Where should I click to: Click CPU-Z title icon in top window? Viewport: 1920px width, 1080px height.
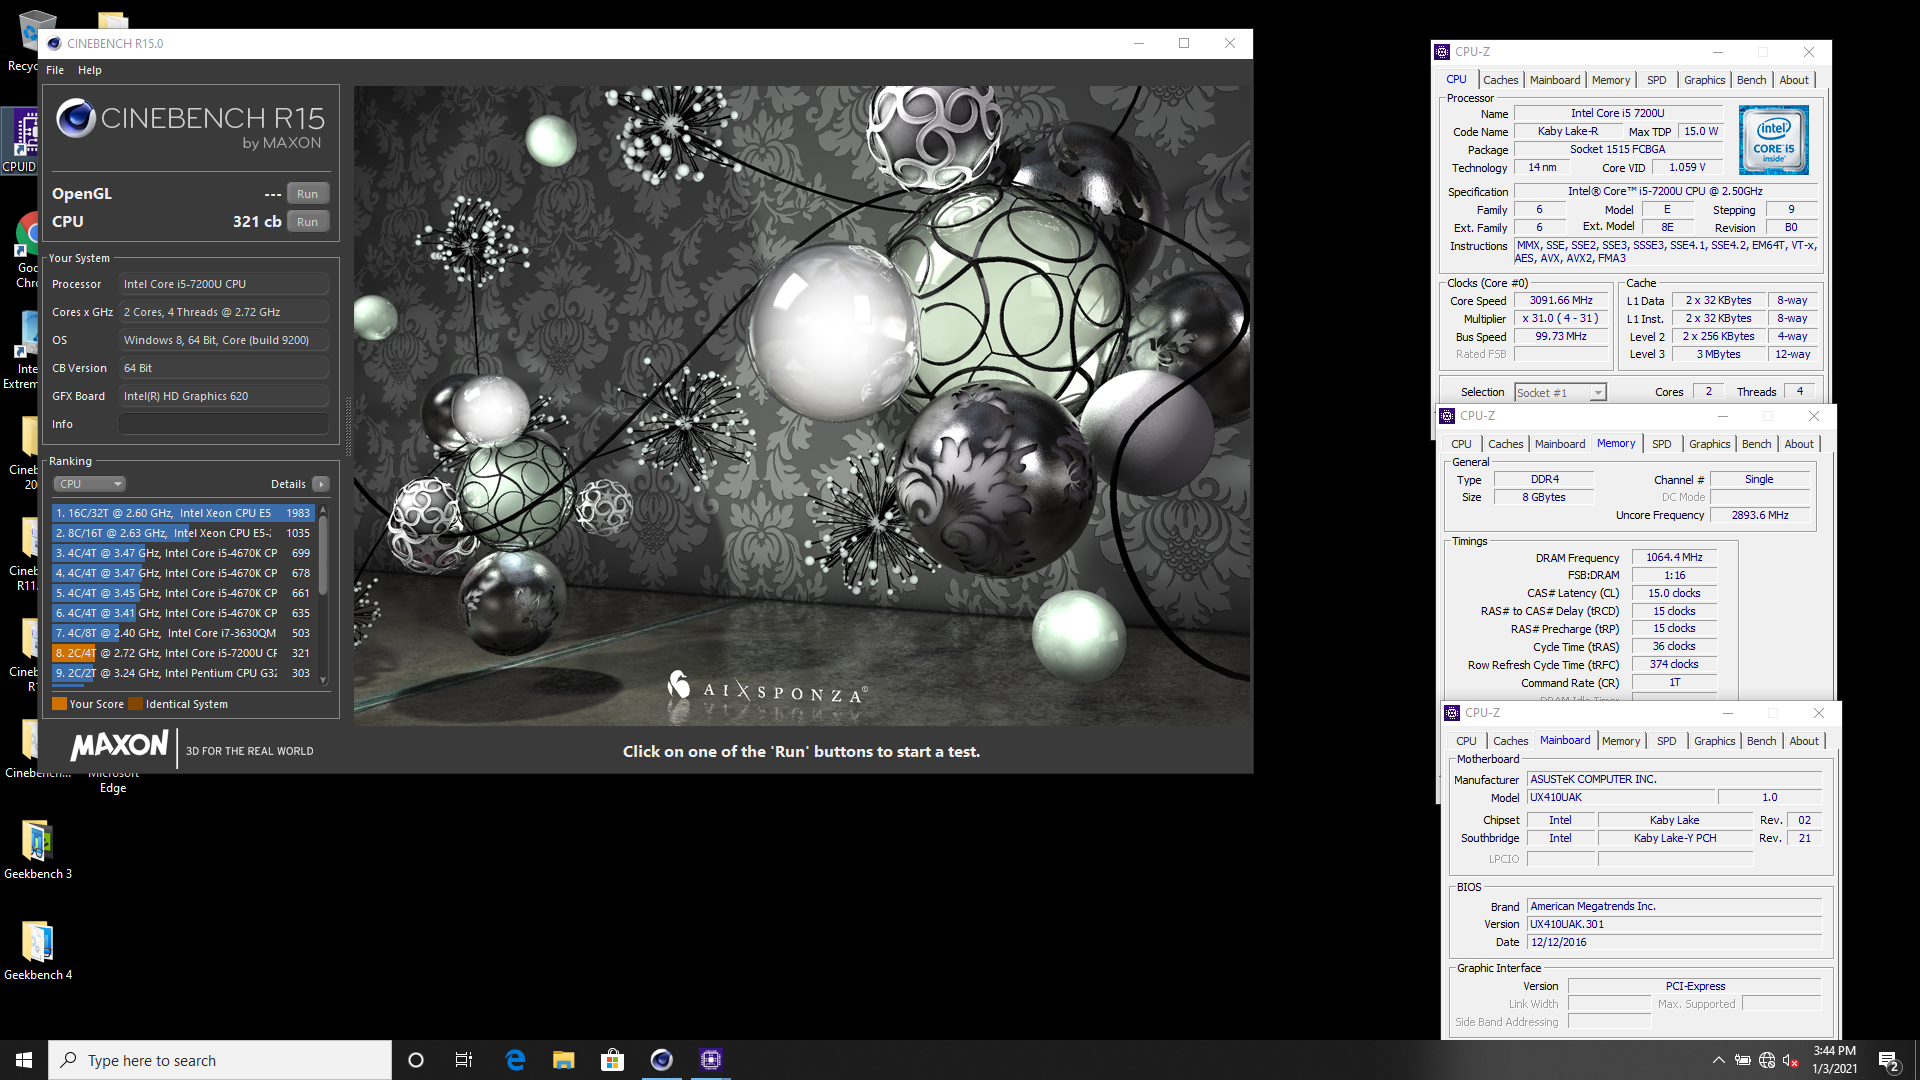click(x=1442, y=52)
